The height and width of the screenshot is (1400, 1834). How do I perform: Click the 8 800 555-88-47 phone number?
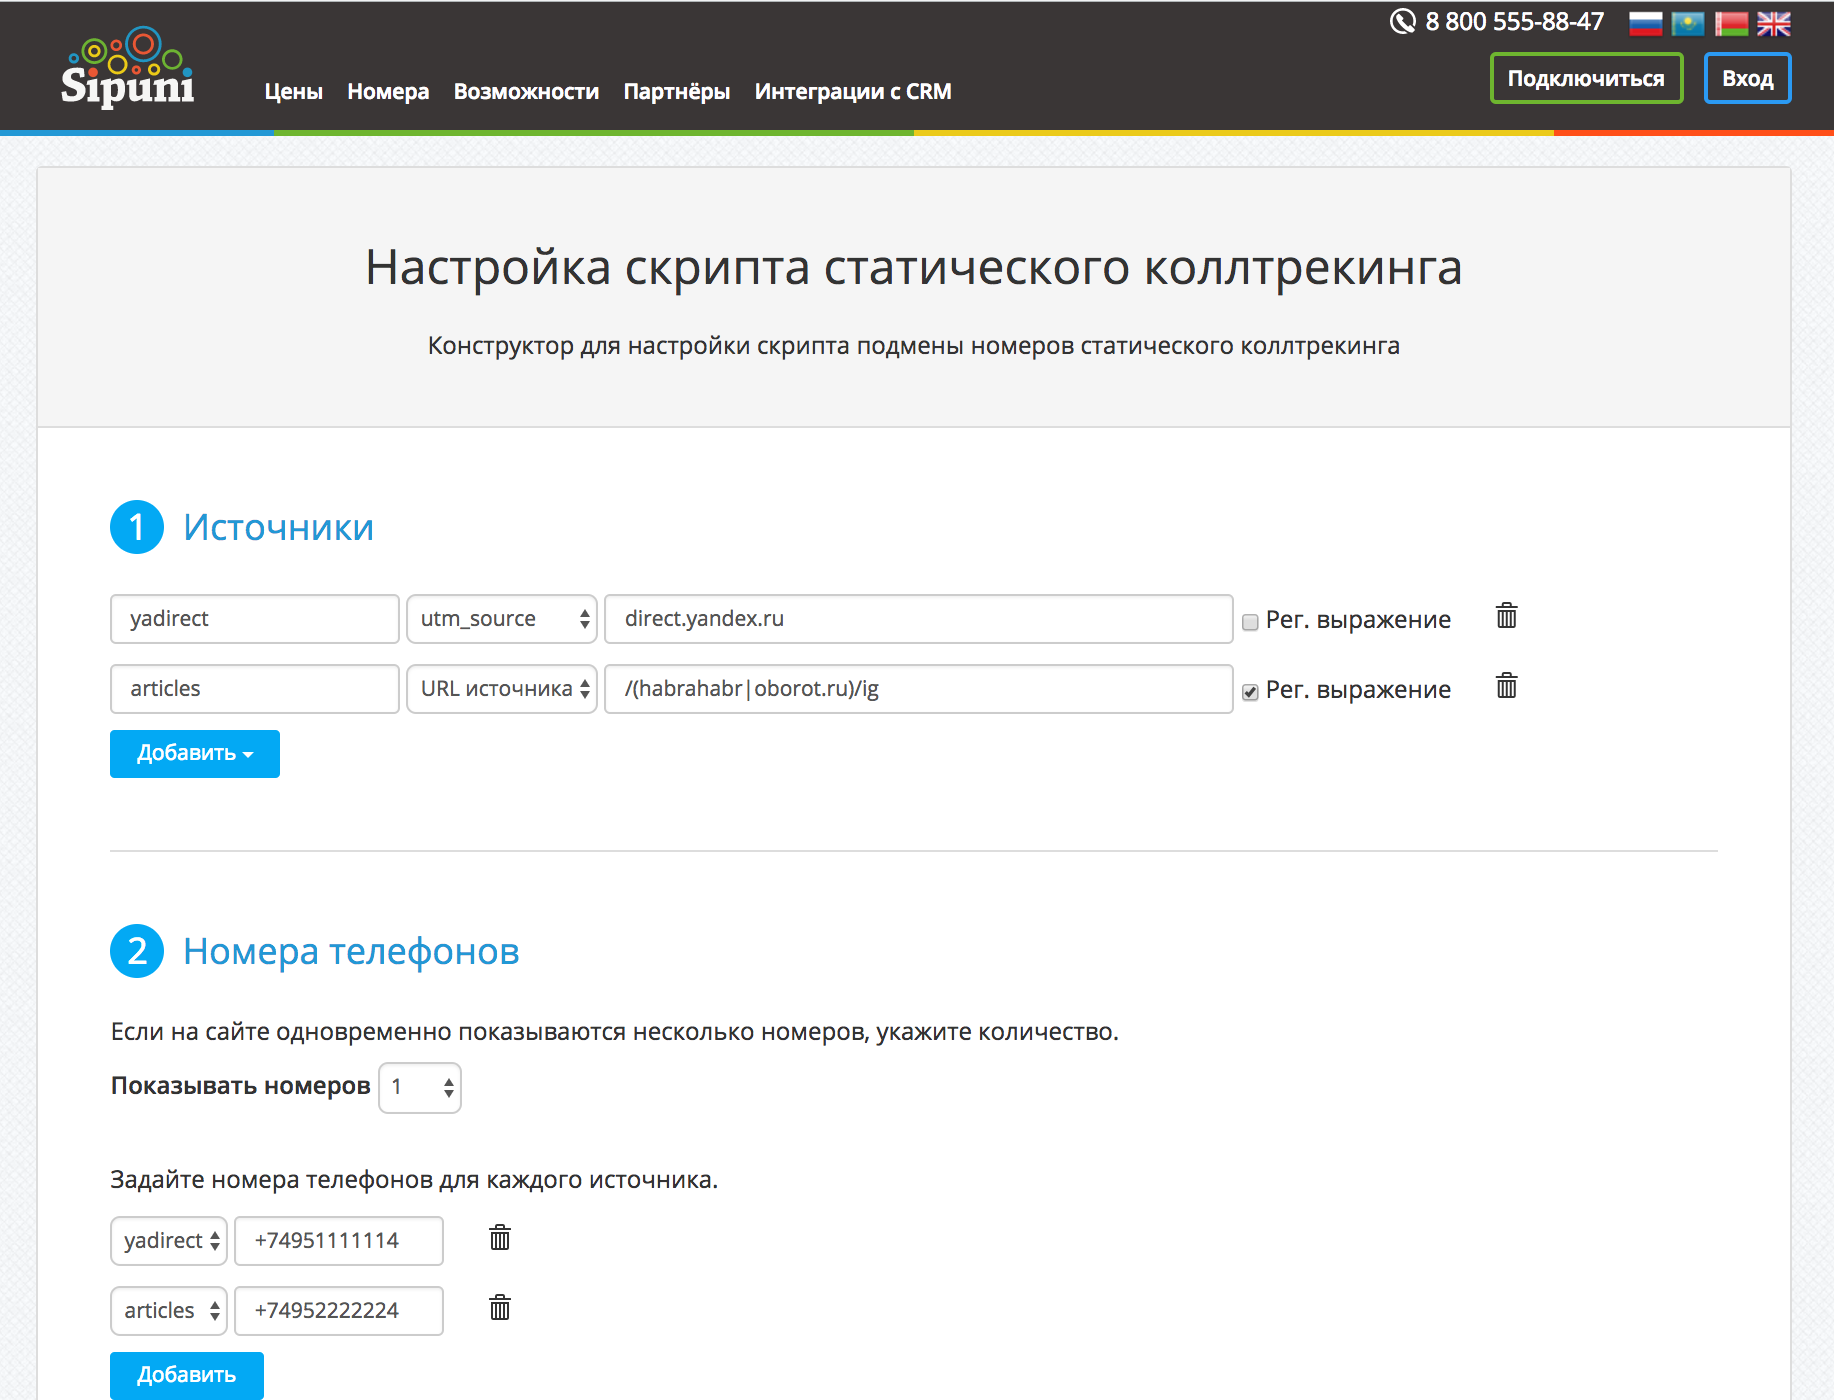[x=1514, y=21]
